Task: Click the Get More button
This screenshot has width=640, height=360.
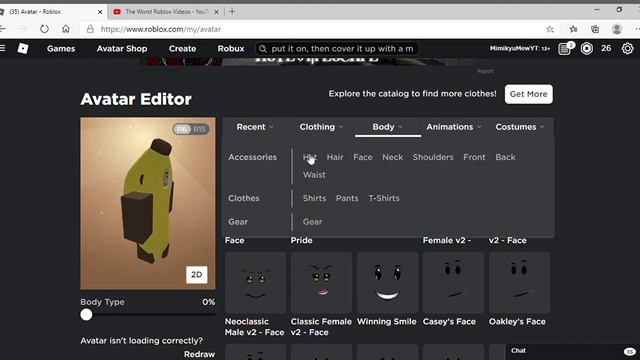Action: (529, 94)
